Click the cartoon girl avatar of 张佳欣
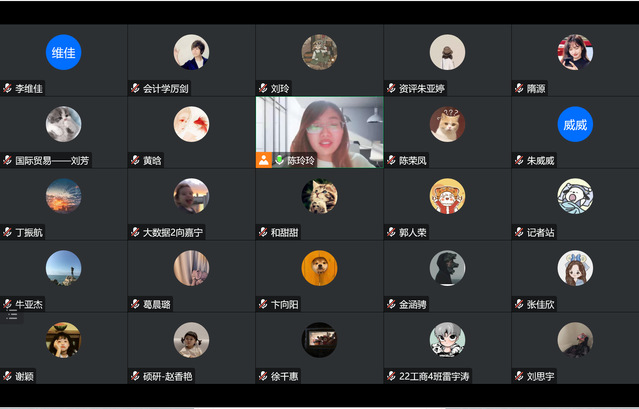639x409 pixels. [x=575, y=268]
